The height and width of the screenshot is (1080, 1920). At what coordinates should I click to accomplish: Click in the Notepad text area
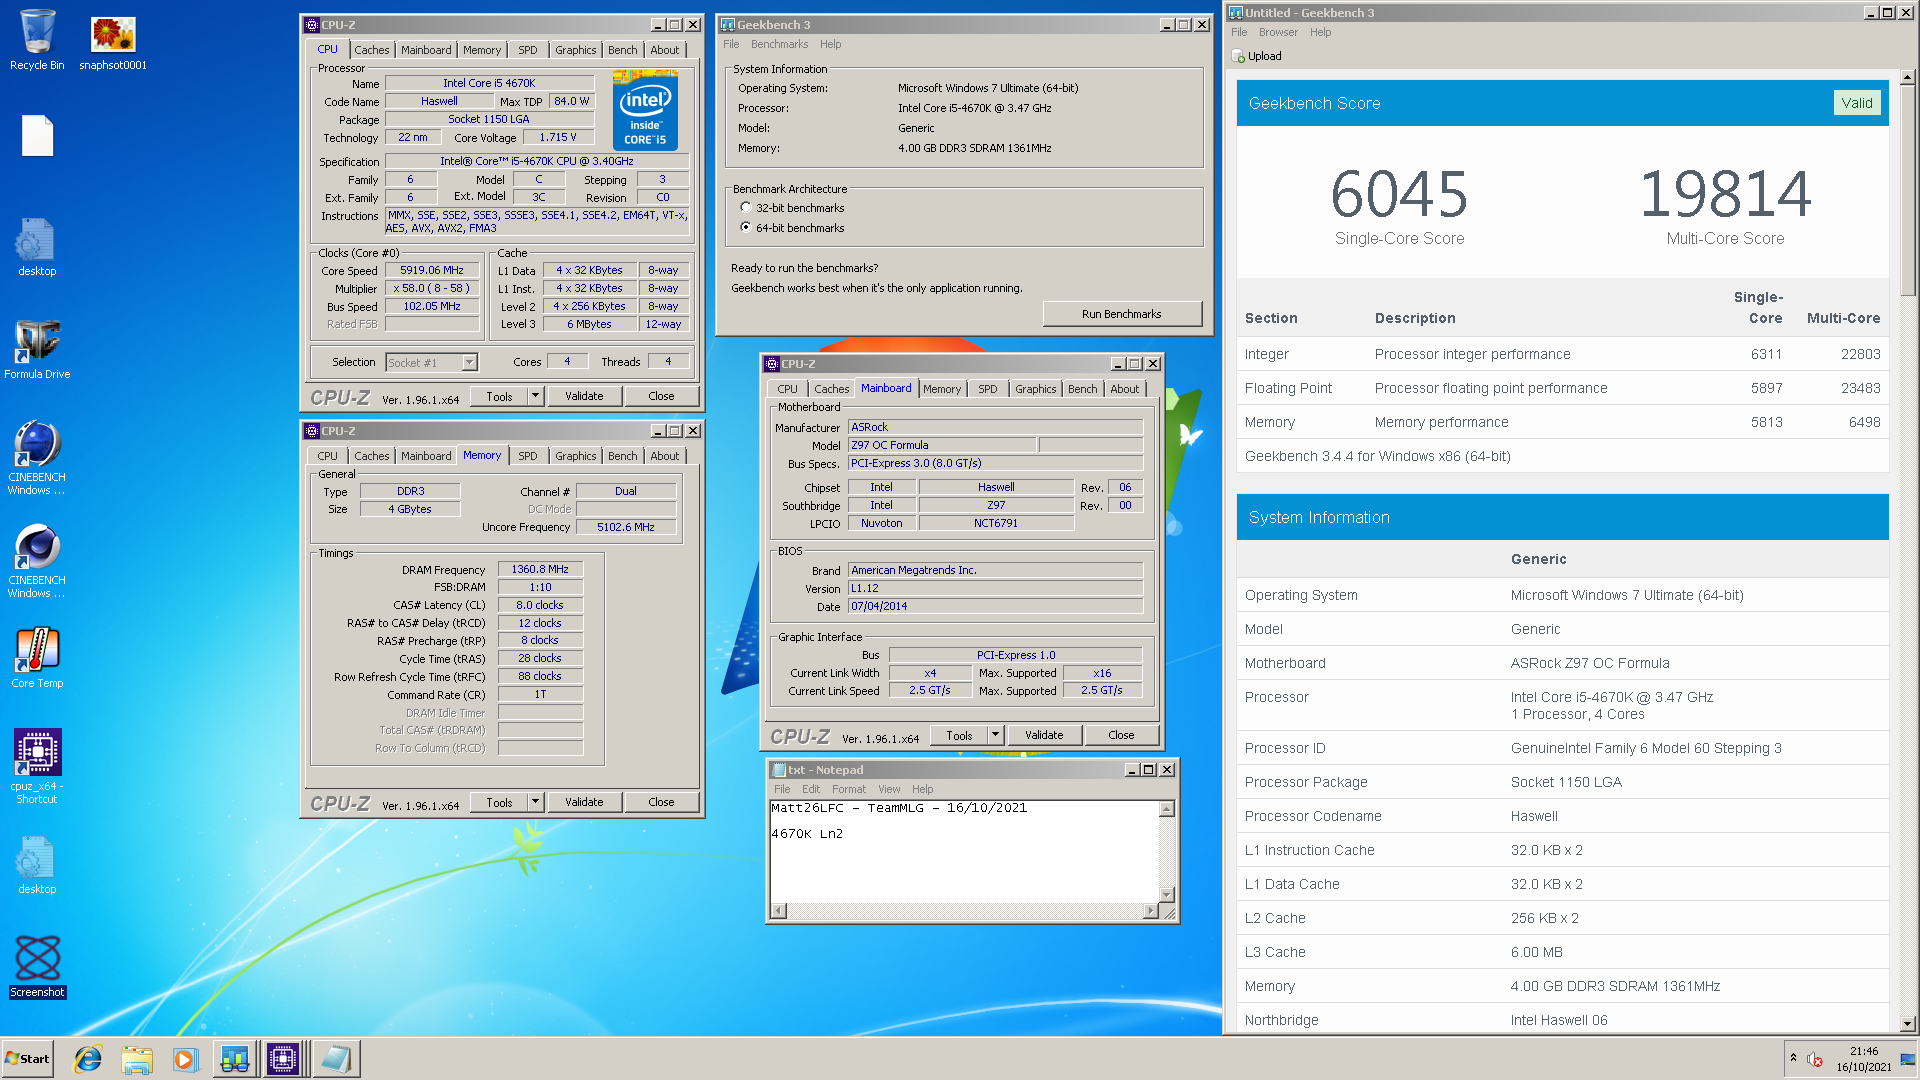[963, 851]
